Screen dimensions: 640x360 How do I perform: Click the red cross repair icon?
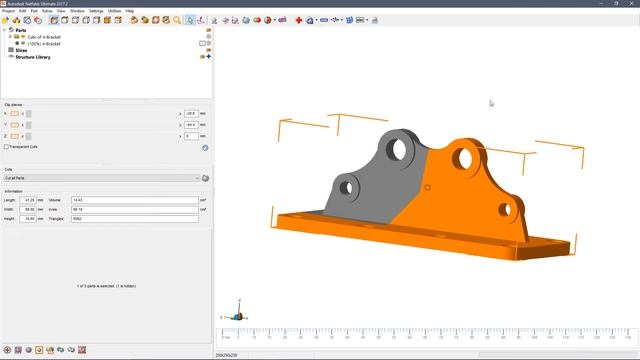299,20
